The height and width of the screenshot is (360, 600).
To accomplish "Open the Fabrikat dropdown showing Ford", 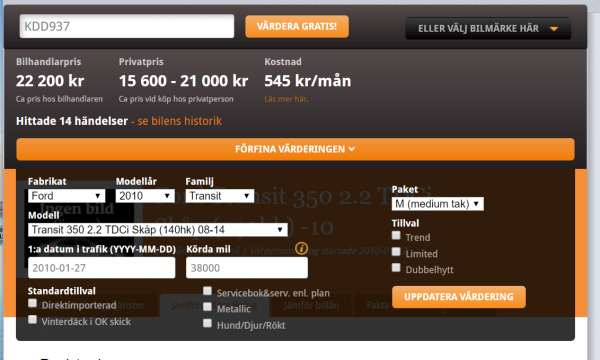I will pyautogui.click(x=67, y=196).
